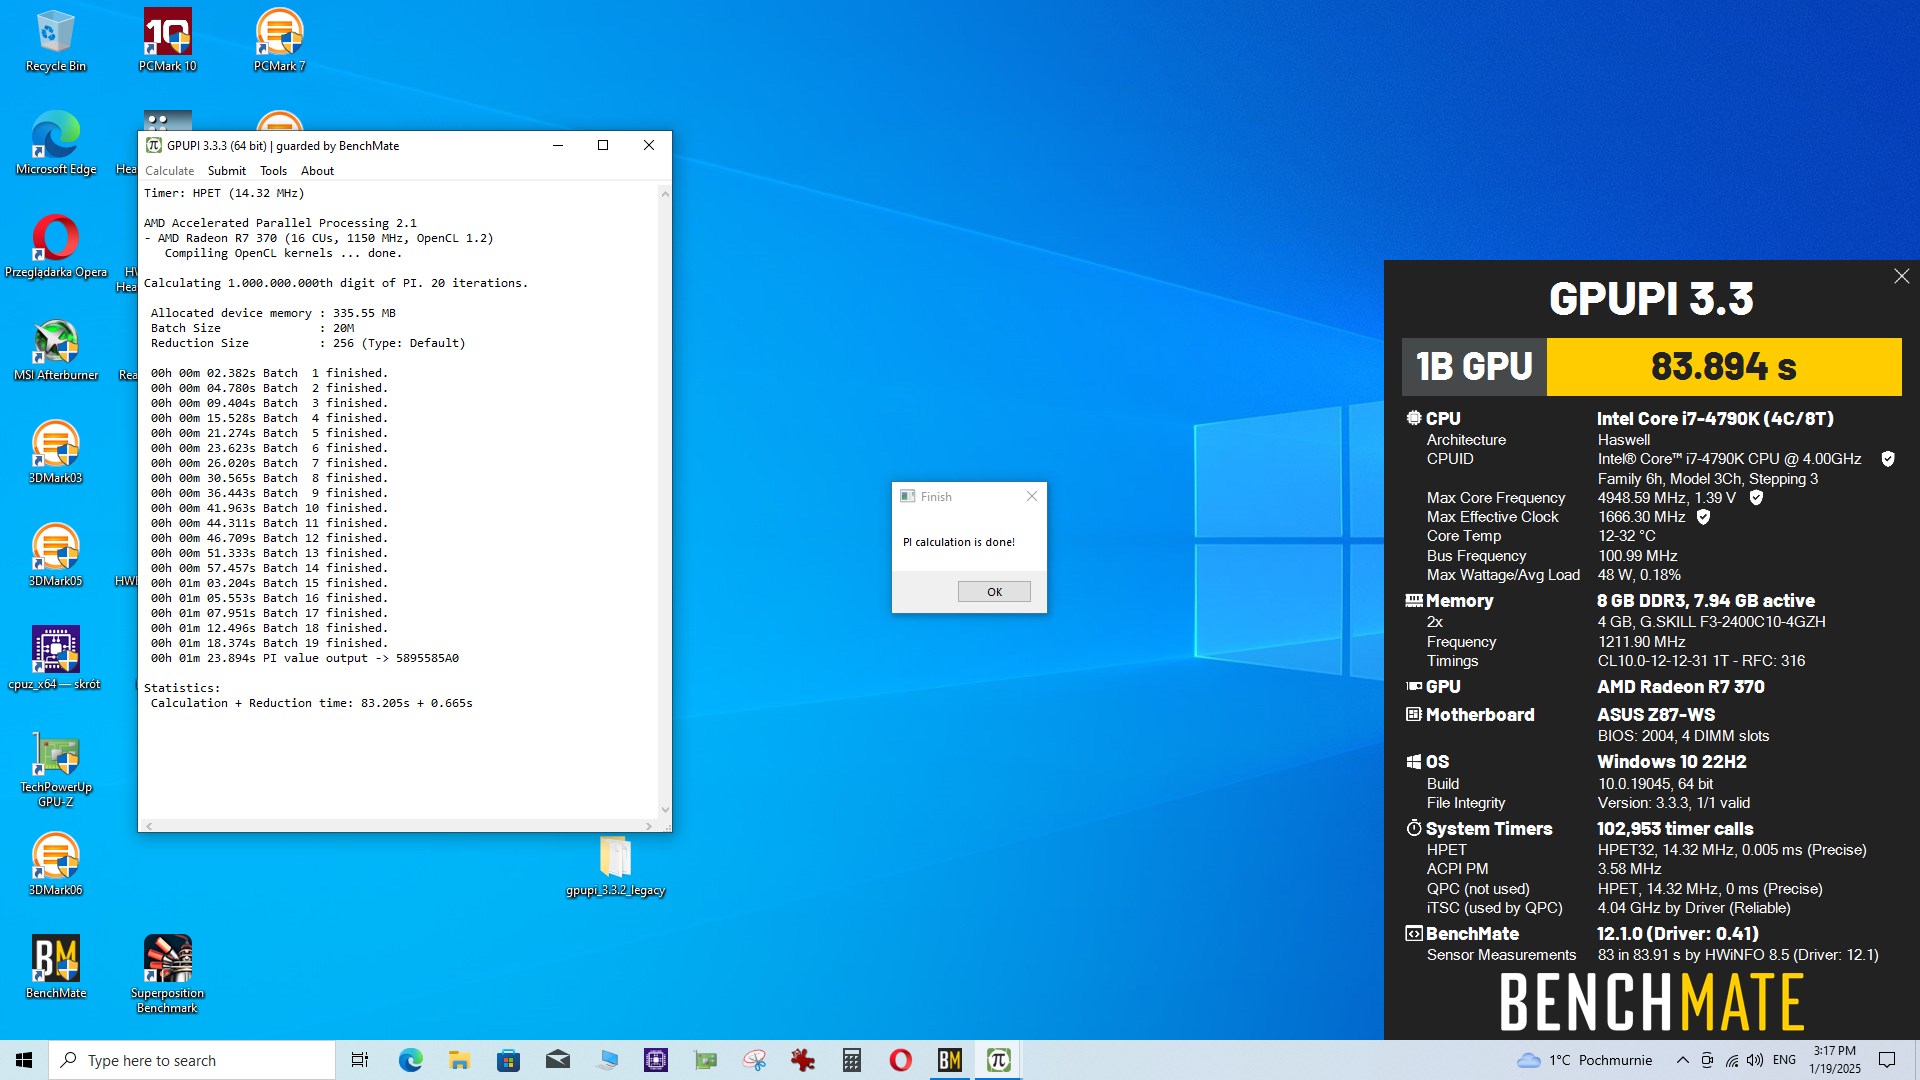This screenshot has width=1920, height=1080.
Task: Maximize the GPUPI window
Action: 603,145
